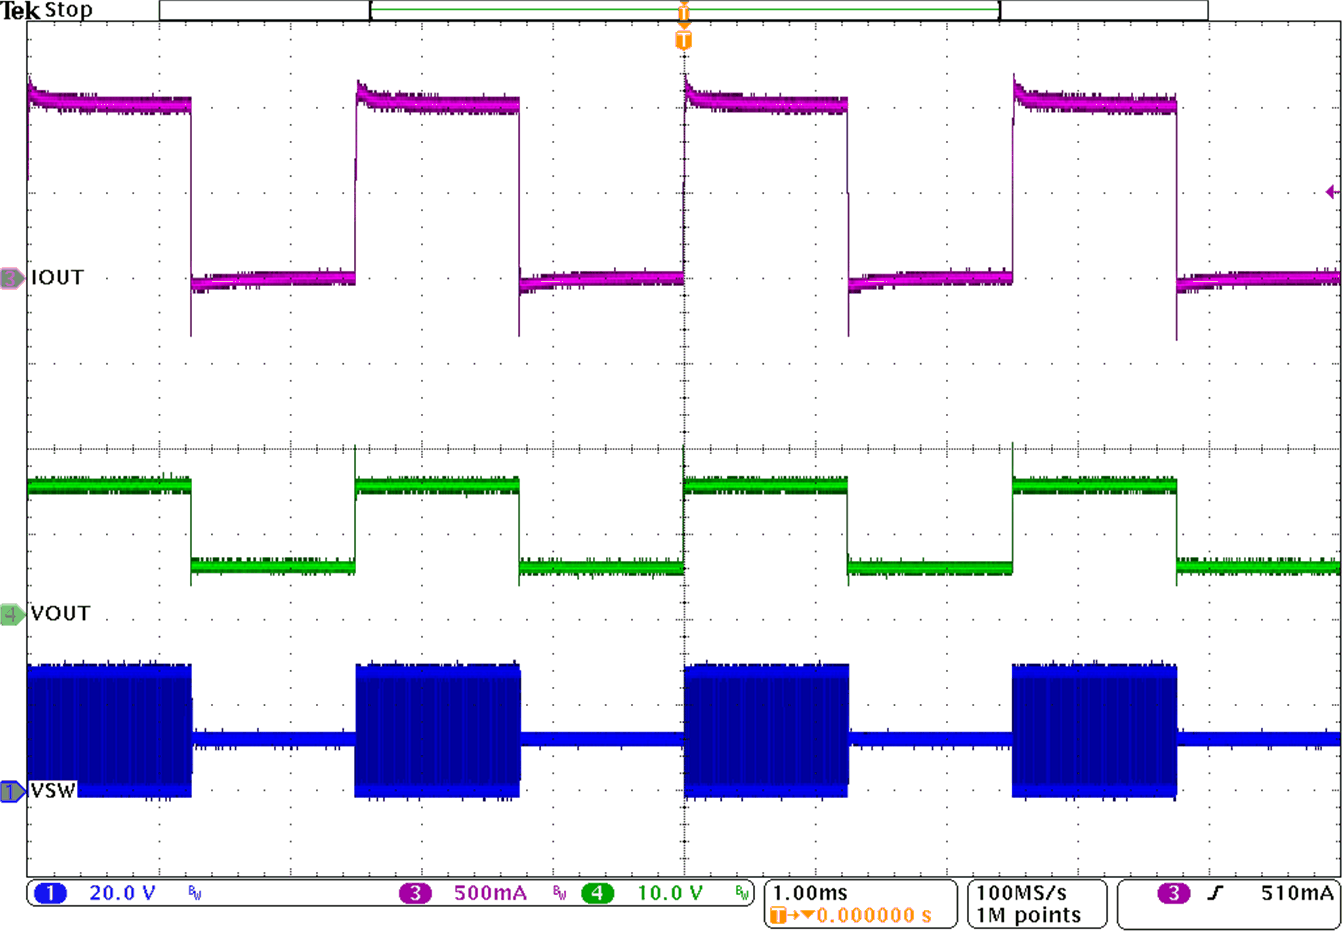This screenshot has width=1344, height=947.
Task: Click the orange trigger T icon
Action: [x=686, y=36]
